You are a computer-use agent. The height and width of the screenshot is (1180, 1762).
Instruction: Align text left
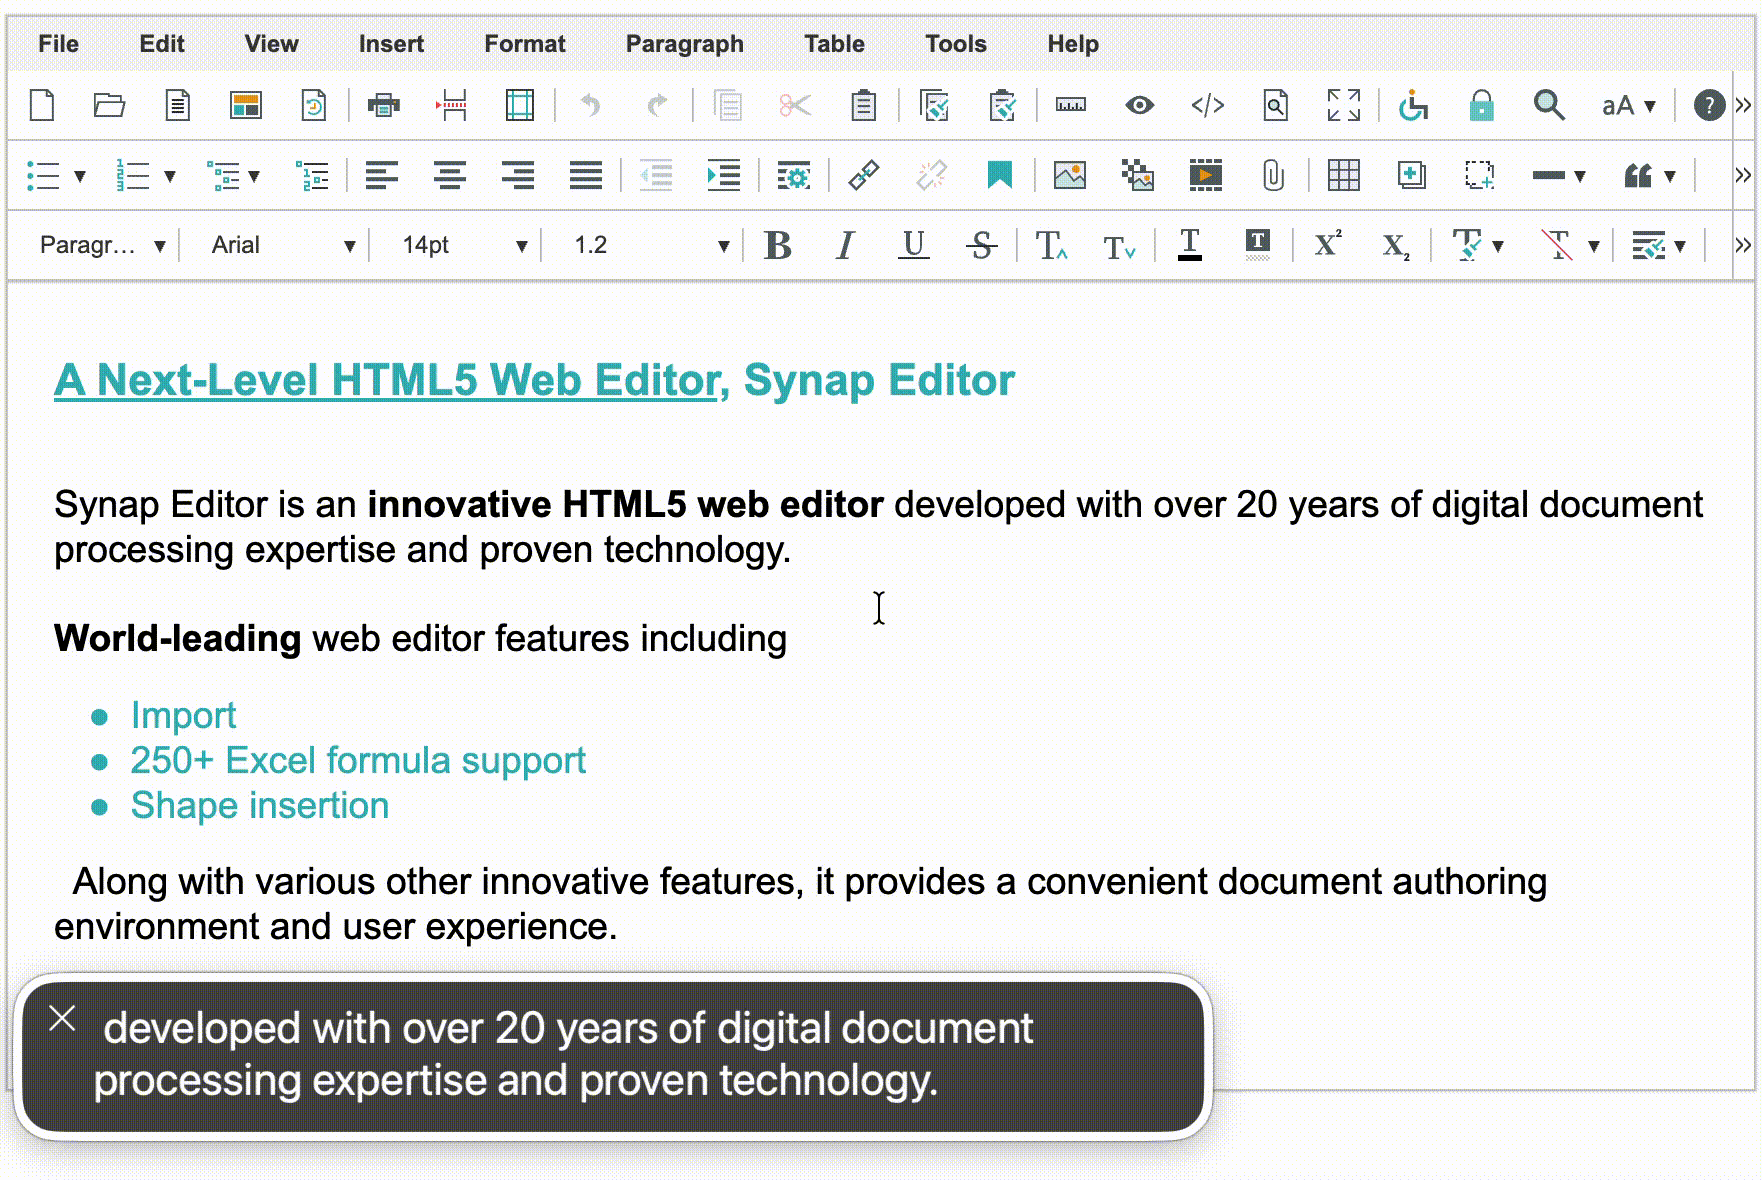[381, 176]
